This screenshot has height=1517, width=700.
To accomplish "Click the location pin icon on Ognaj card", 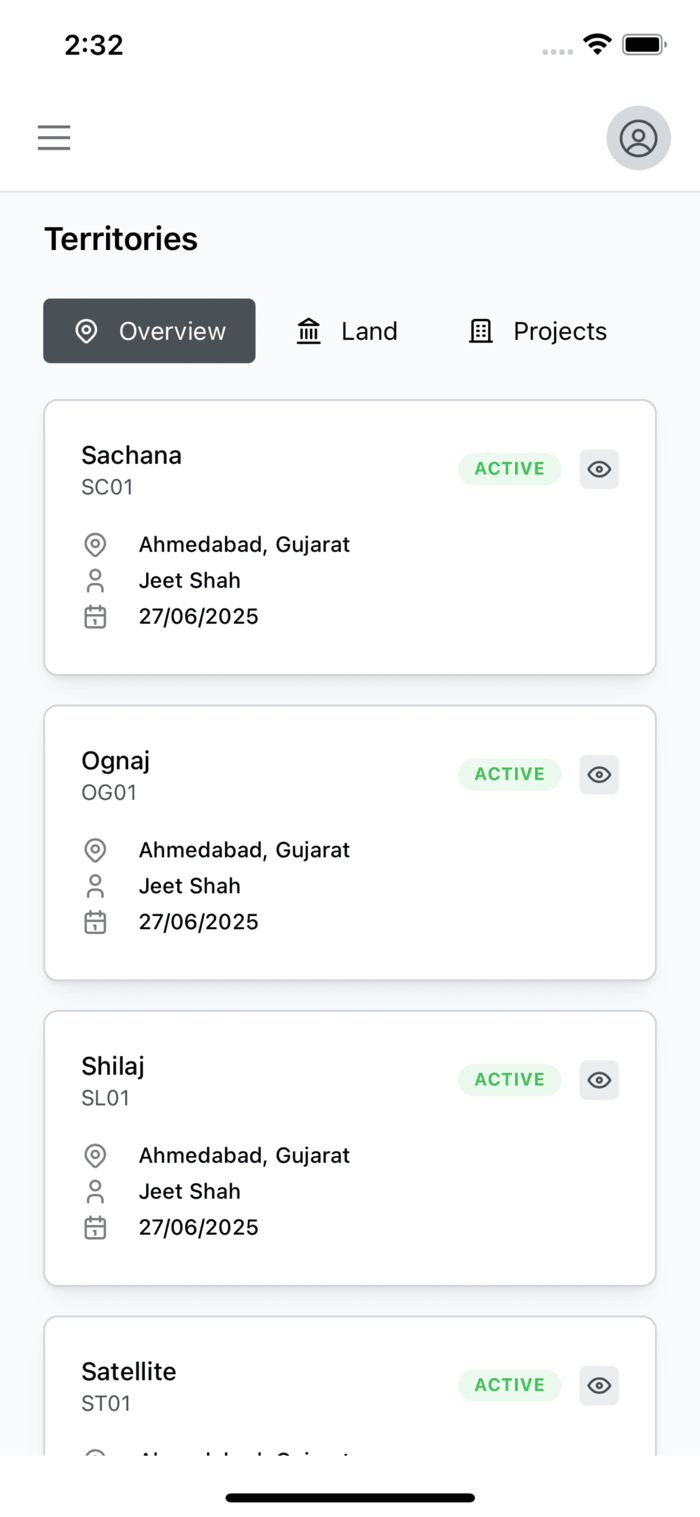I will (x=95, y=850).
